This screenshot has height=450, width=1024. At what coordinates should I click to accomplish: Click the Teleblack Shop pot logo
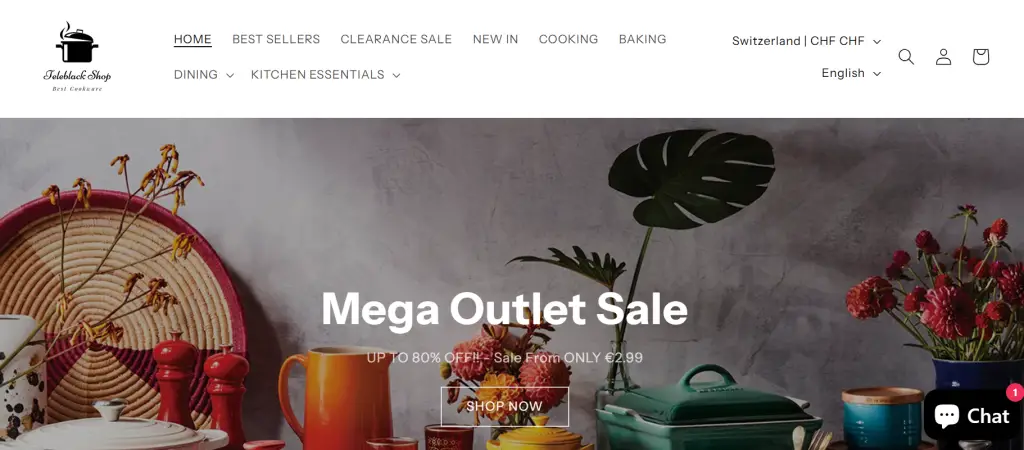[77, 57]
